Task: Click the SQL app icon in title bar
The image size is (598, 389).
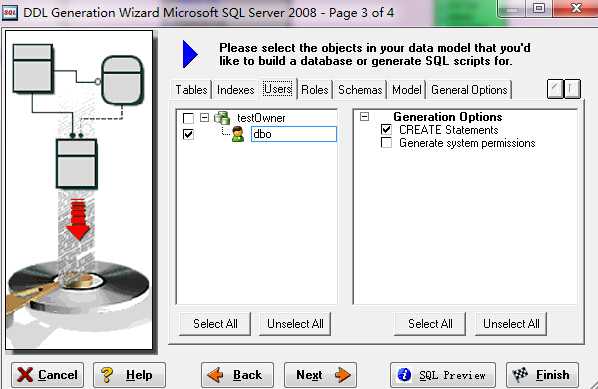Action: coord(10,13)
